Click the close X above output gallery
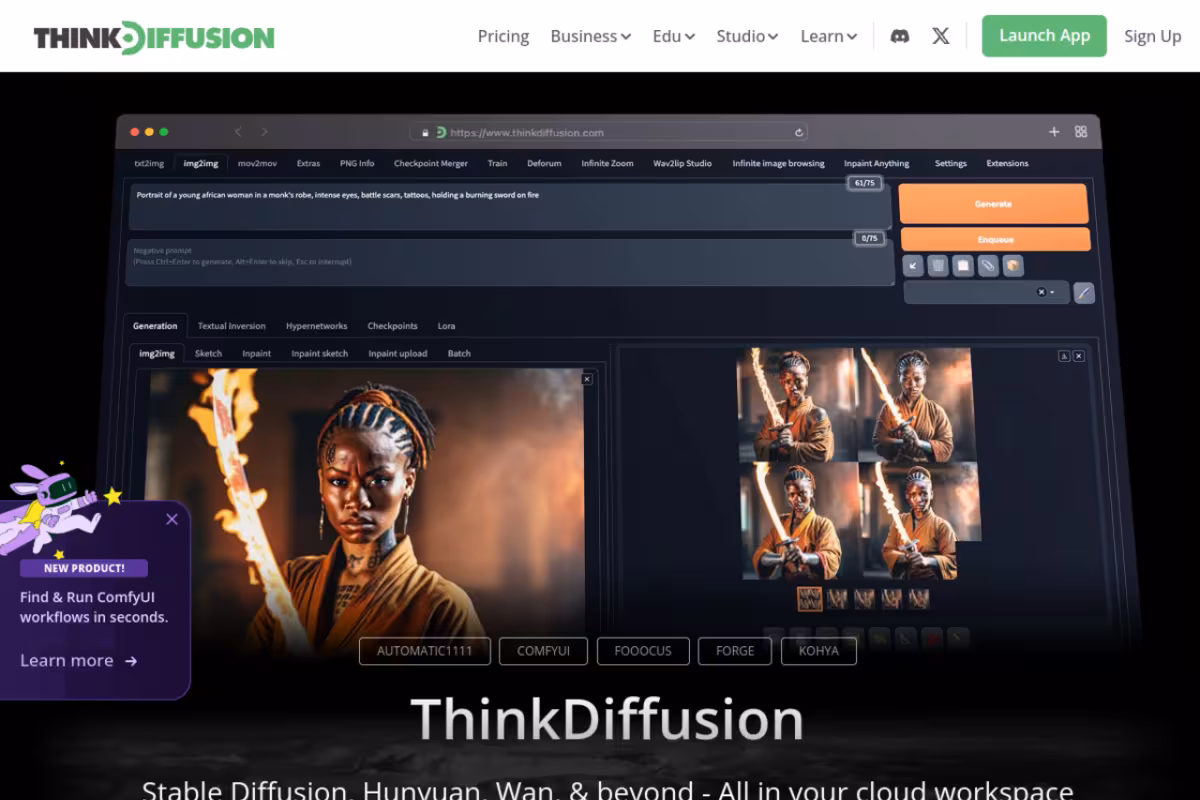Screen dimensions: 1200x800 click(1079, 356)
